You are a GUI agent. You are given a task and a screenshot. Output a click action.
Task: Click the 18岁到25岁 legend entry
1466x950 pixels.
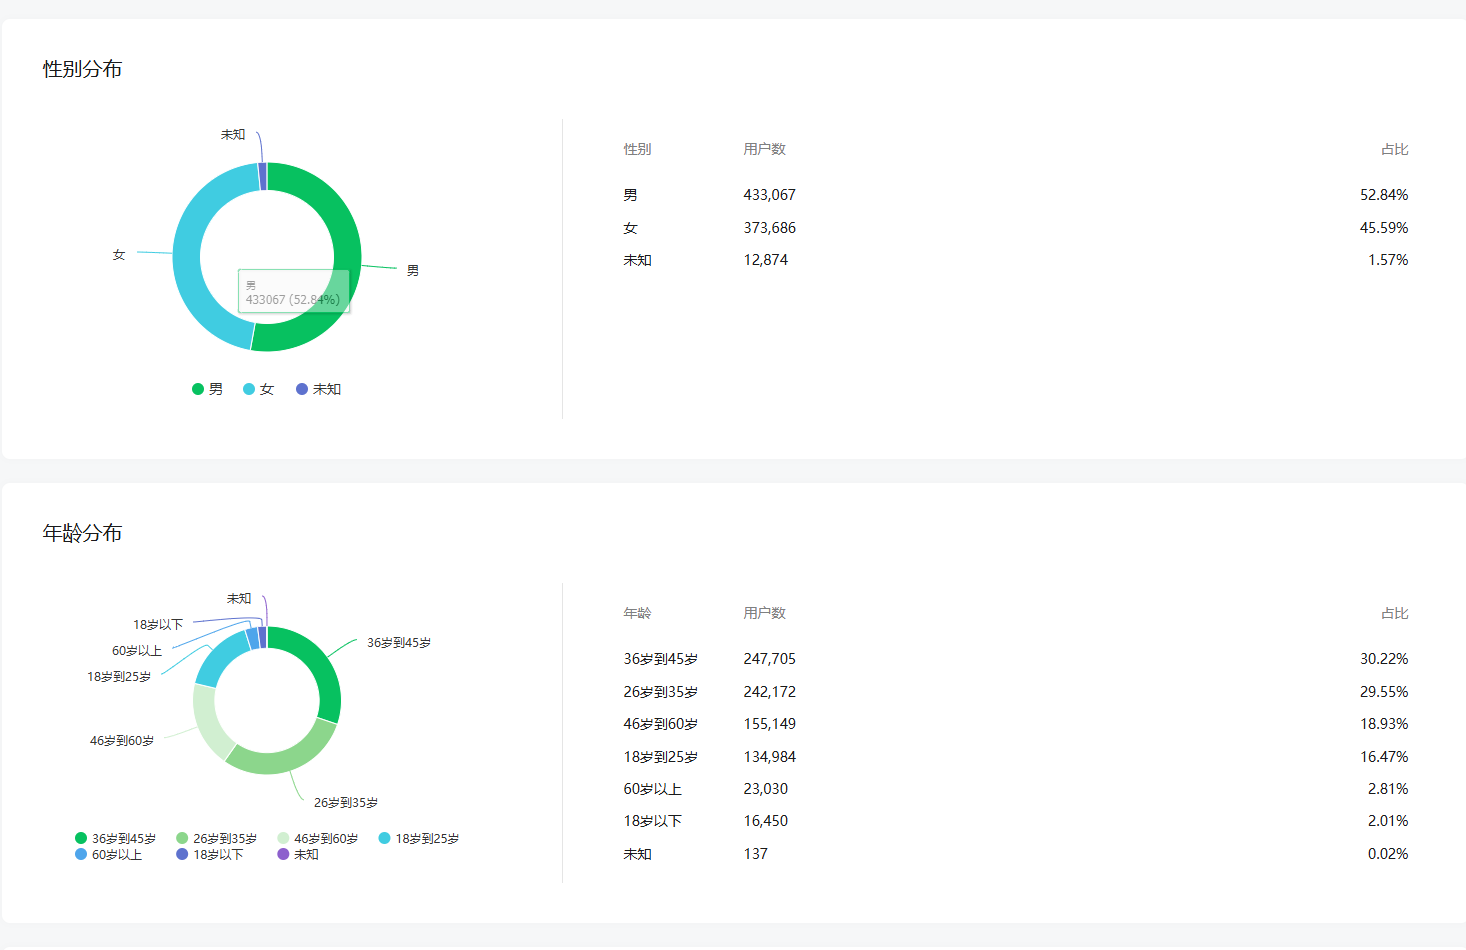click(418, 838)
